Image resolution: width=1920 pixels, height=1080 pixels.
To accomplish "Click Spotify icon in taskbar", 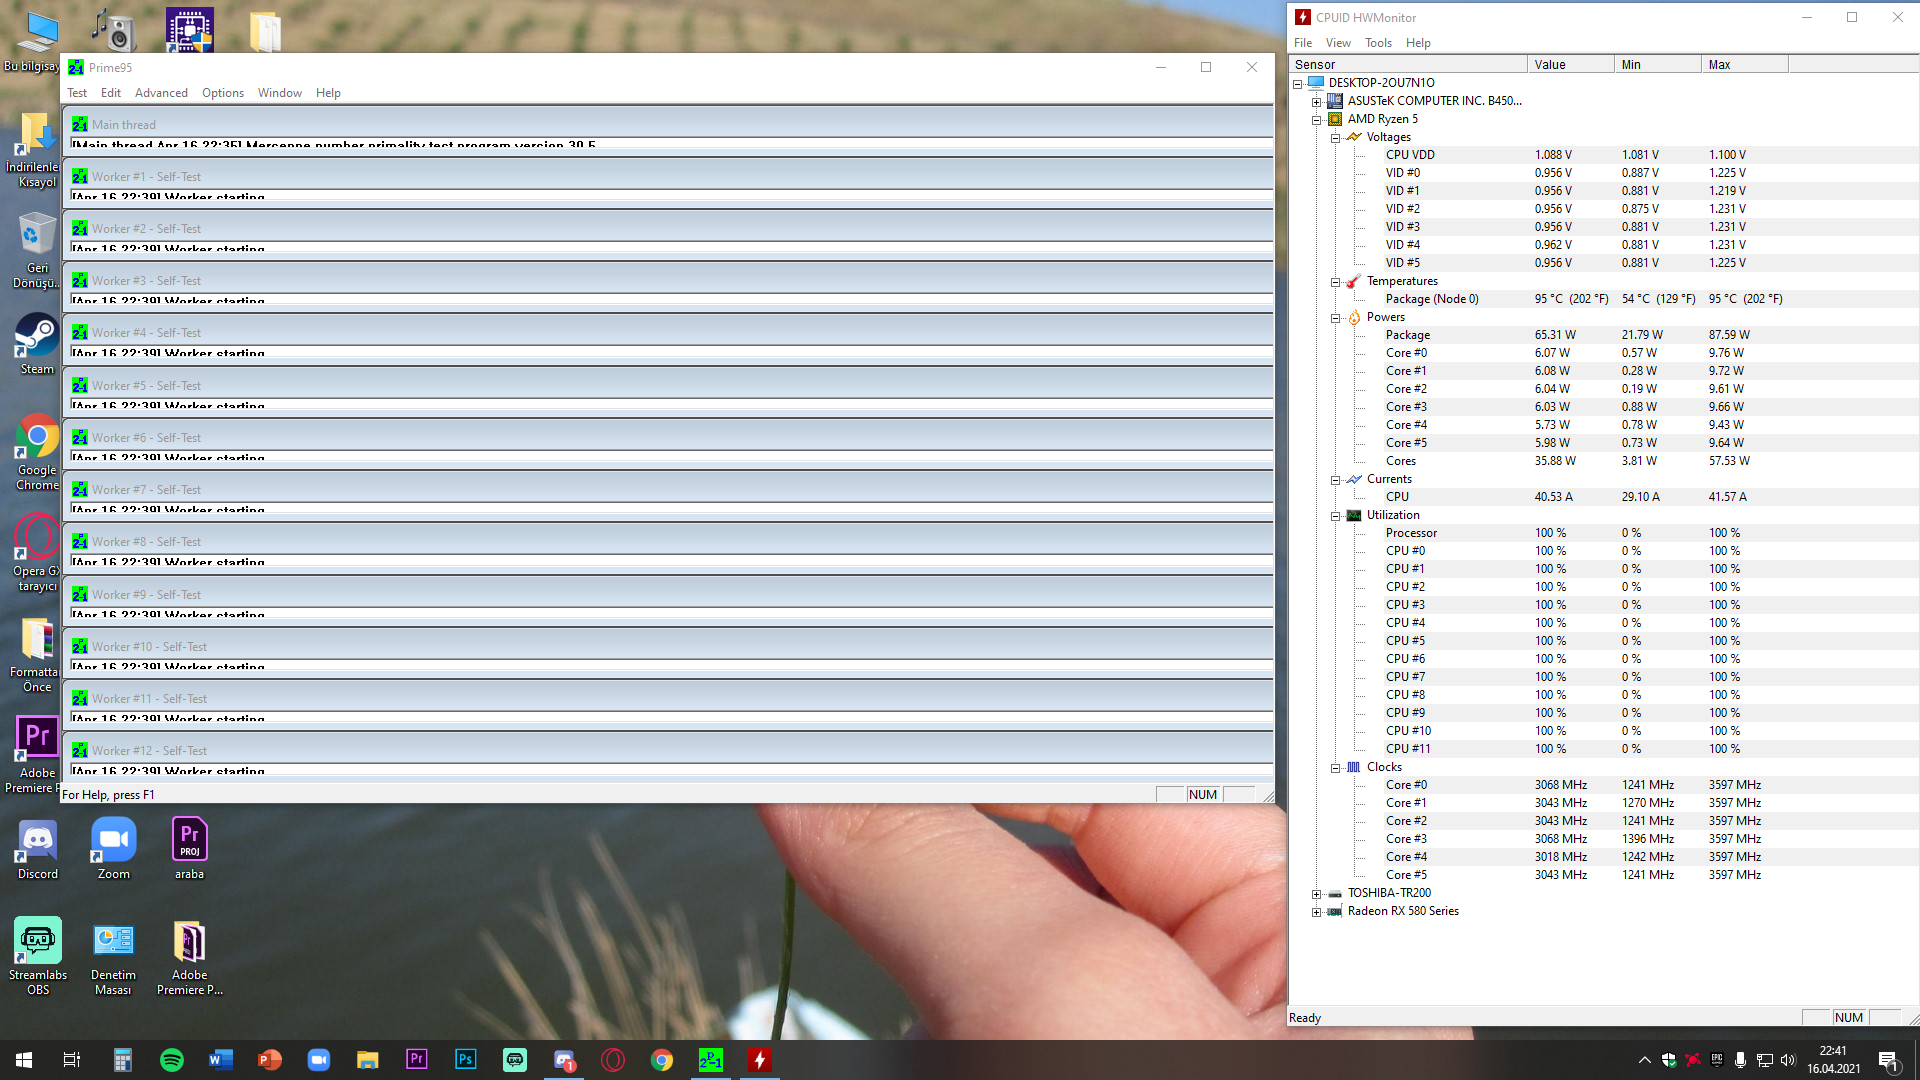I will [172, 1060].
